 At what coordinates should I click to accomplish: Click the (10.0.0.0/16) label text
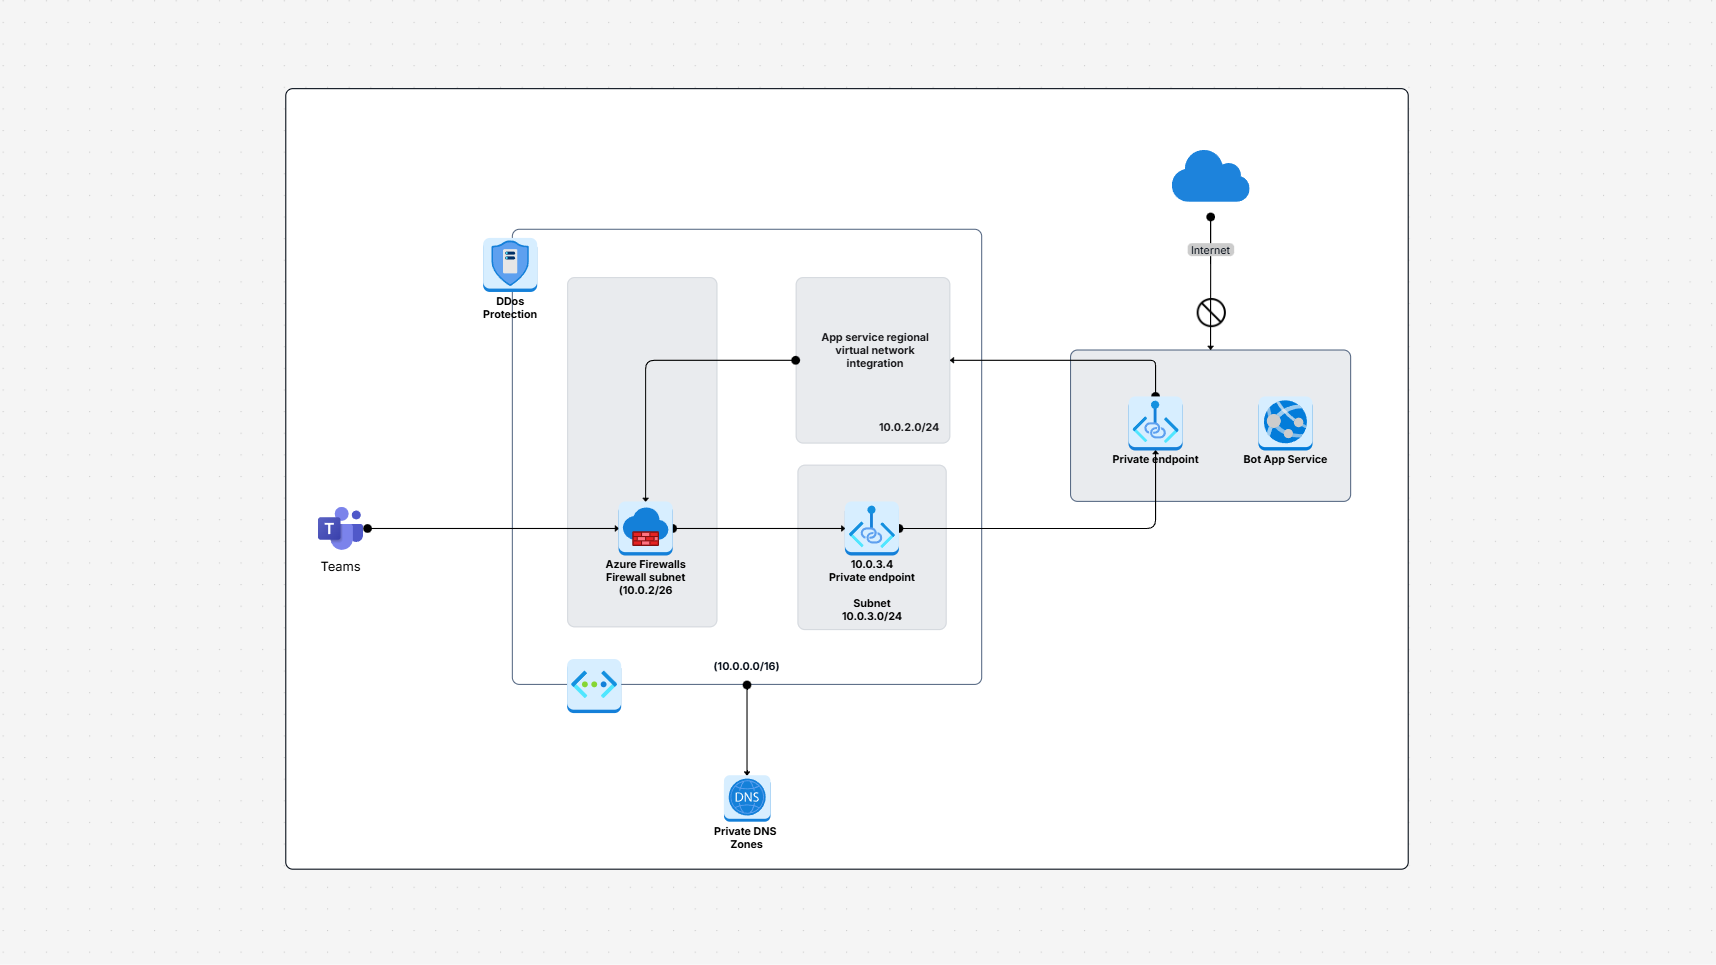click(x=746, y=665)
